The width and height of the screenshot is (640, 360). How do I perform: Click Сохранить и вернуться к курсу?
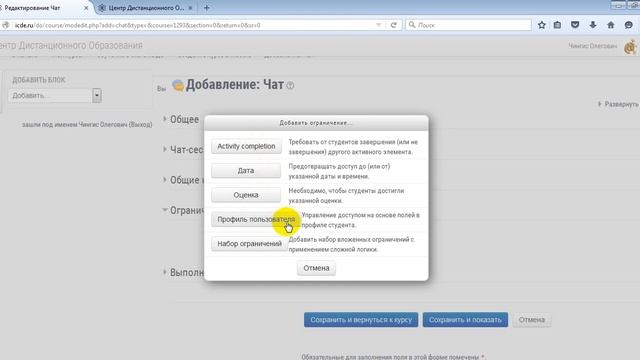pyautogui.click(x=361, y=320)
